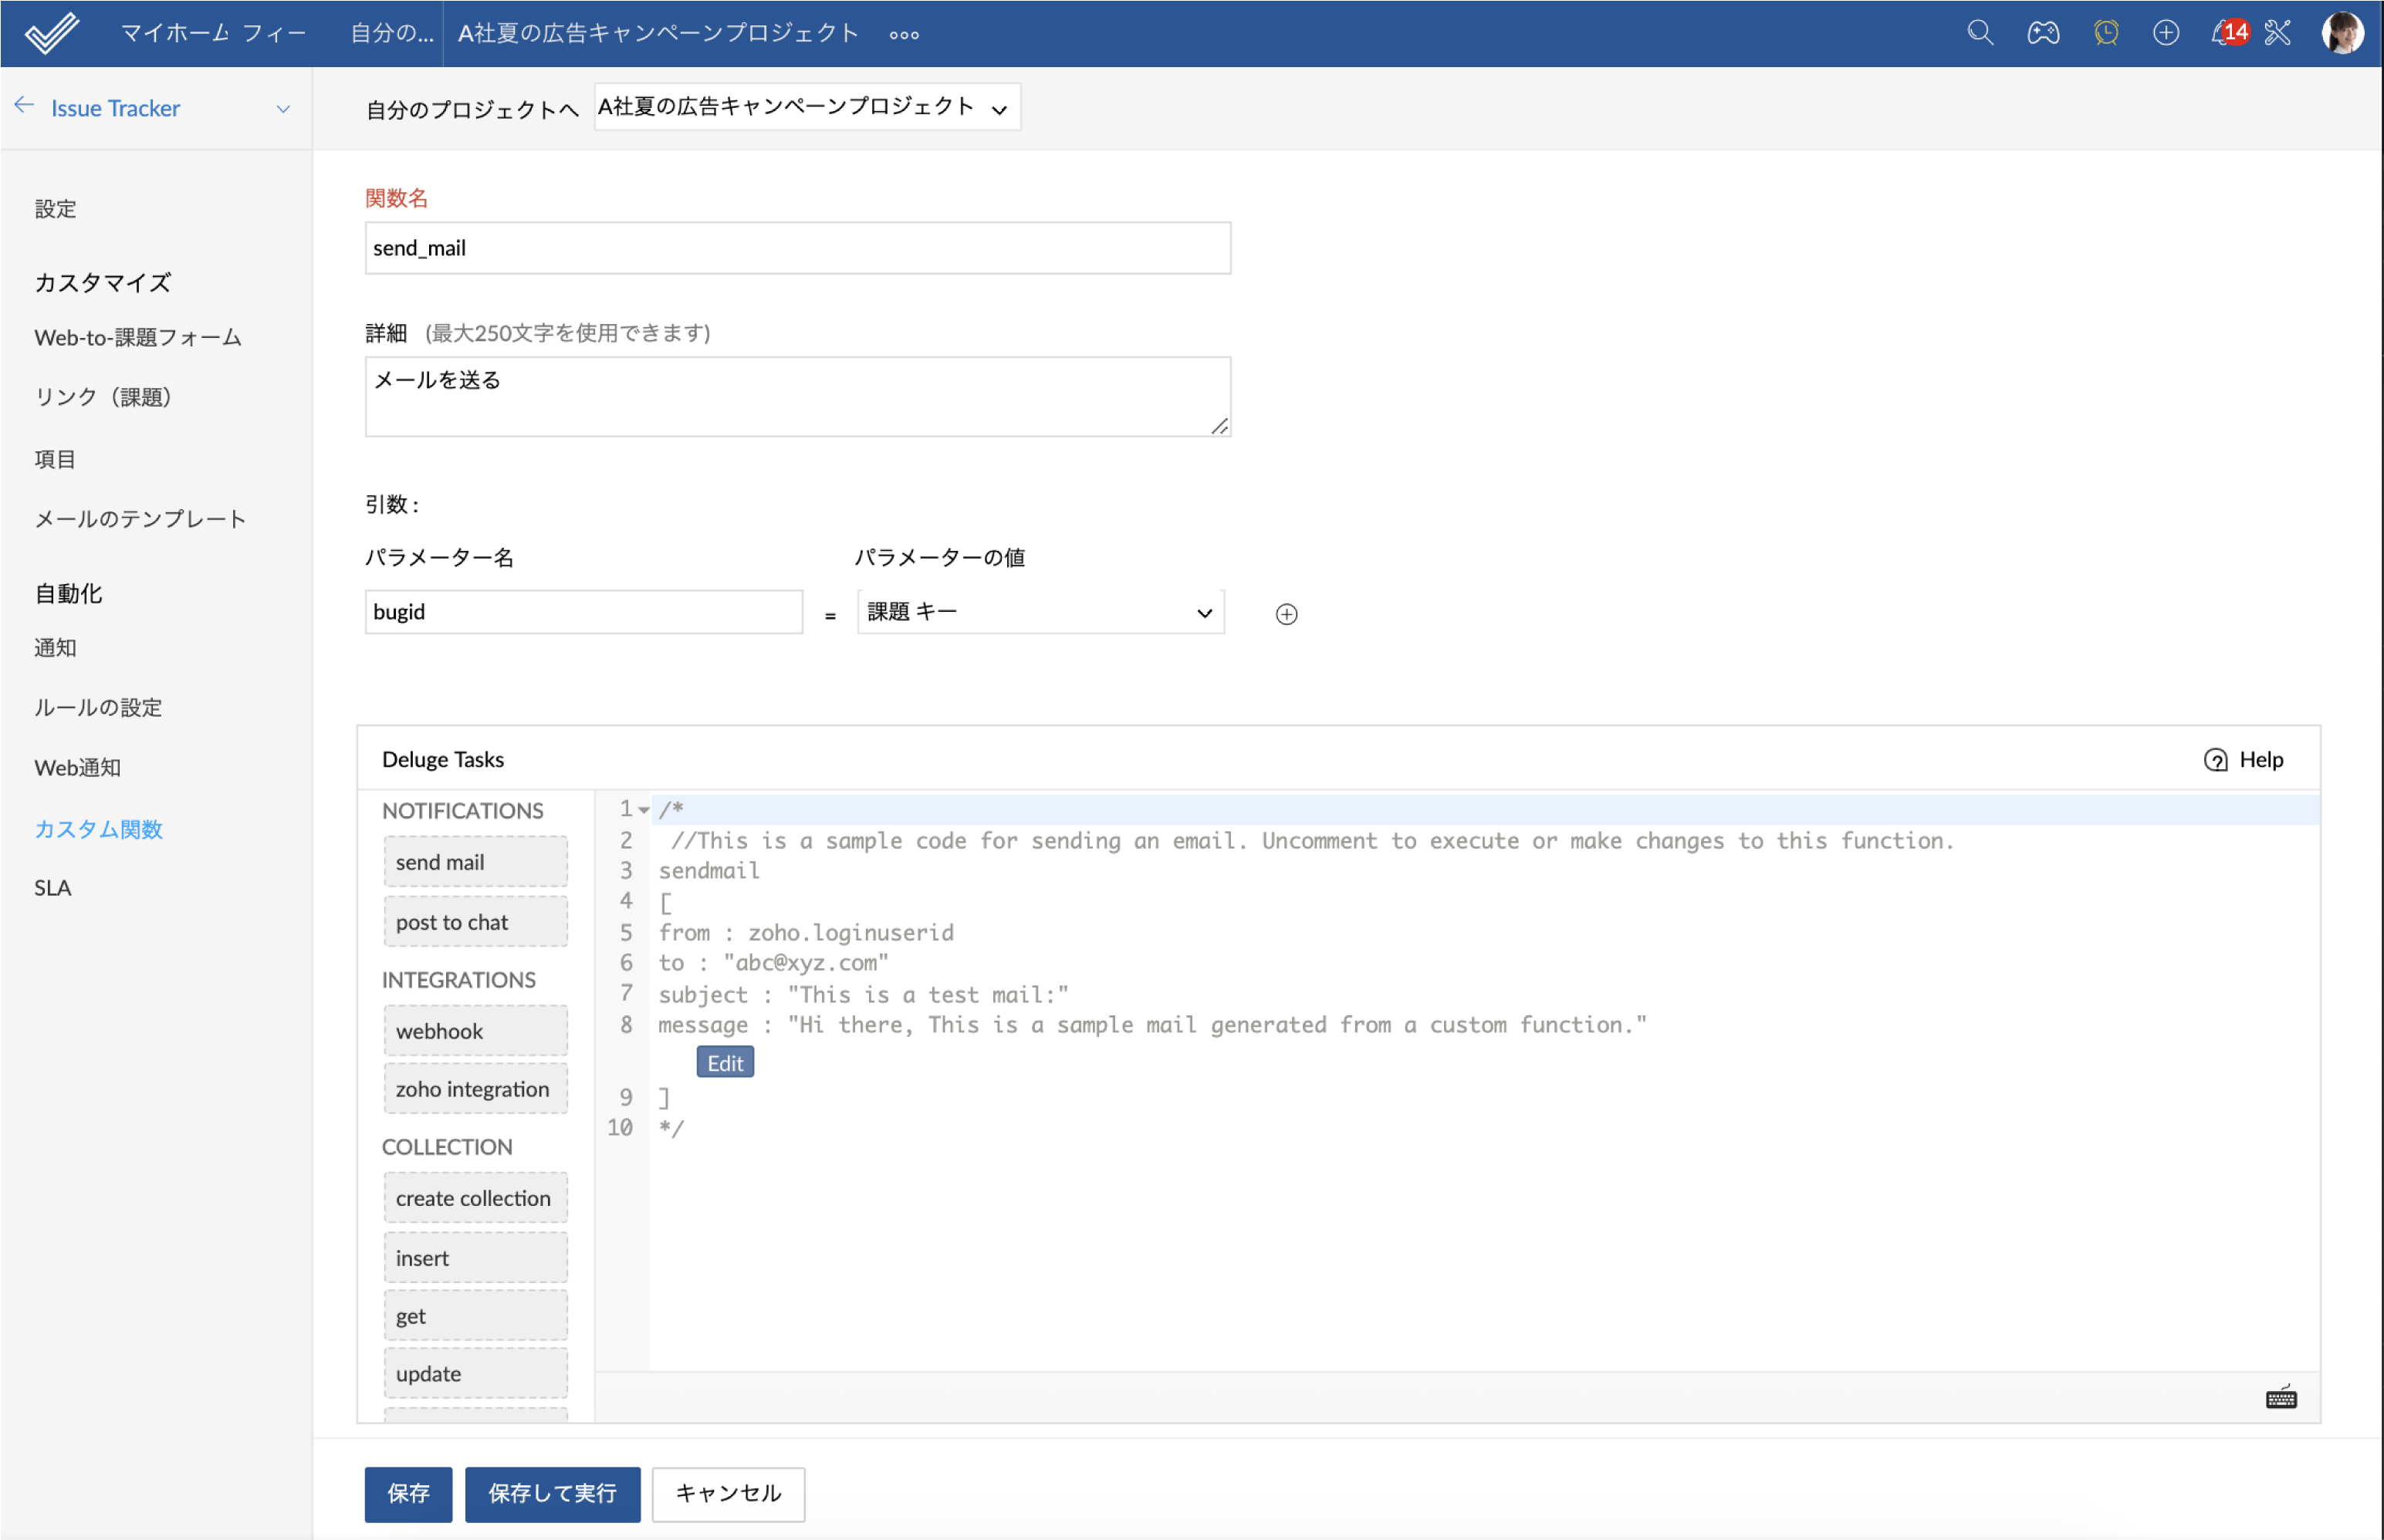Click the 保存して実行 button
Screen dimensions: 2384x1540
pyautogui.click(x=552, y=1494)
